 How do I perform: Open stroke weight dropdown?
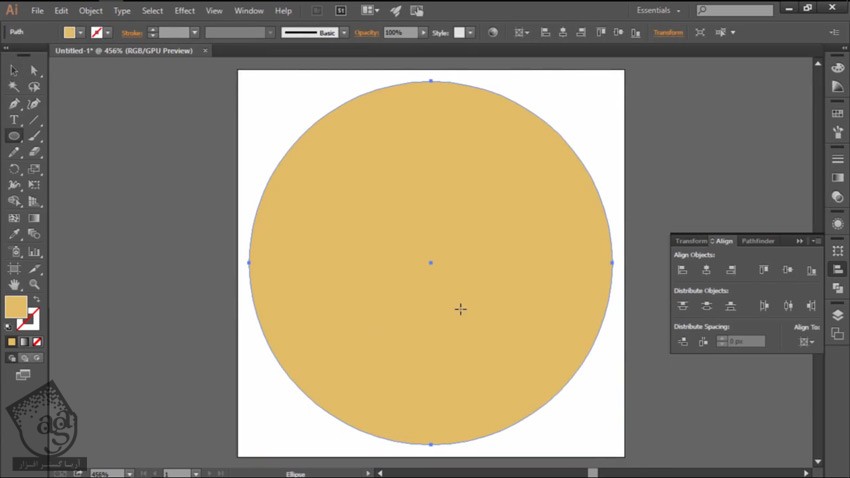[x=195, y=33]
